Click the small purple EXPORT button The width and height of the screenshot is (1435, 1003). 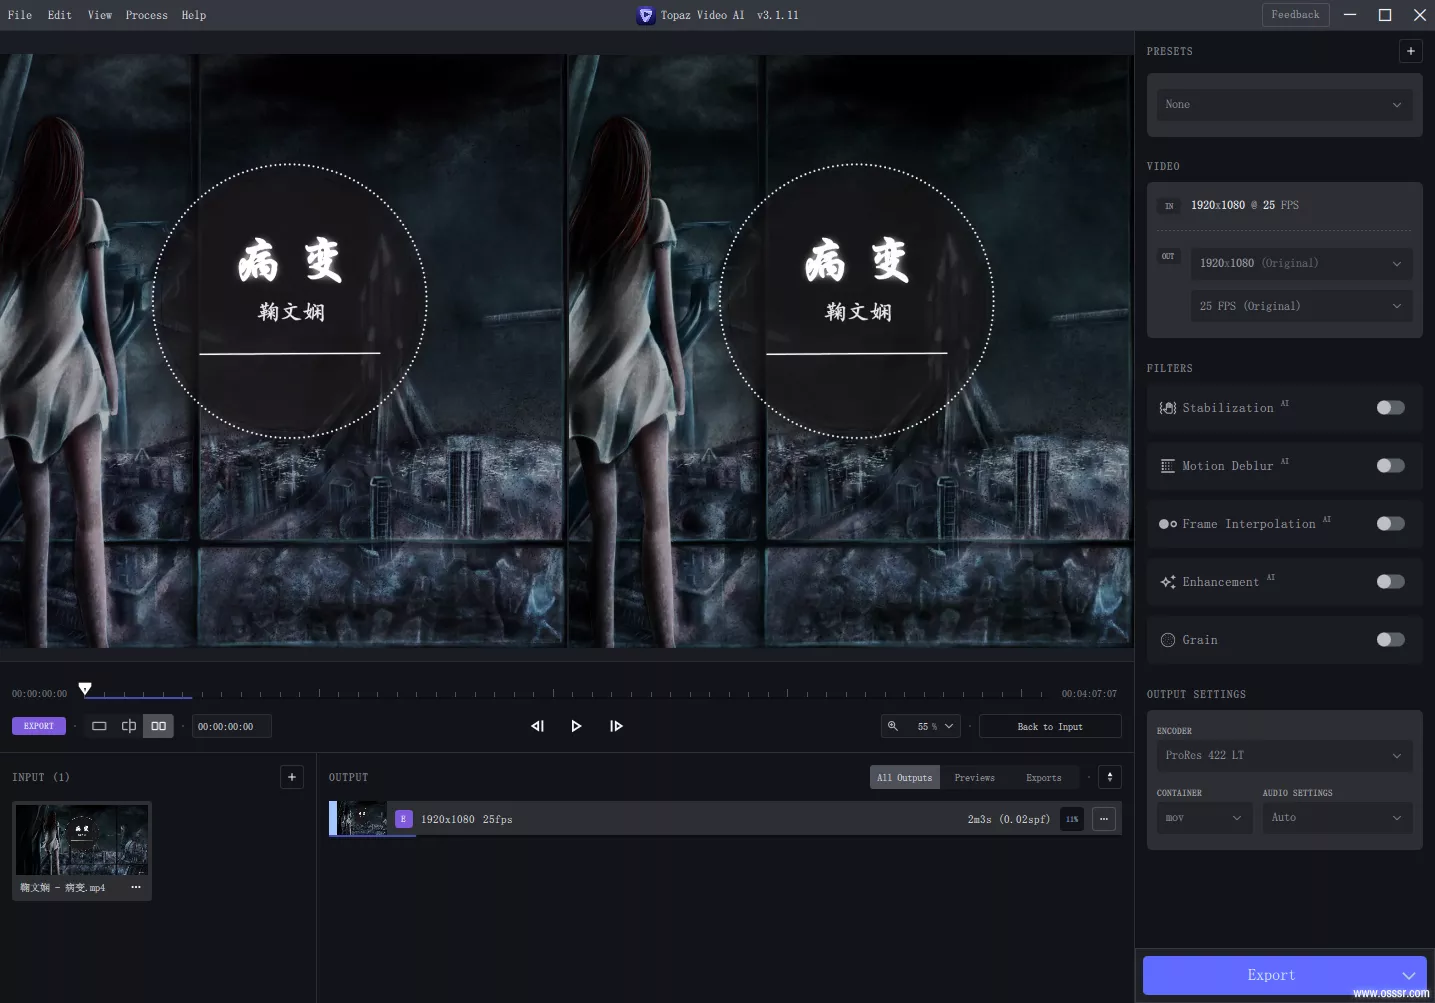coord(39,726)
